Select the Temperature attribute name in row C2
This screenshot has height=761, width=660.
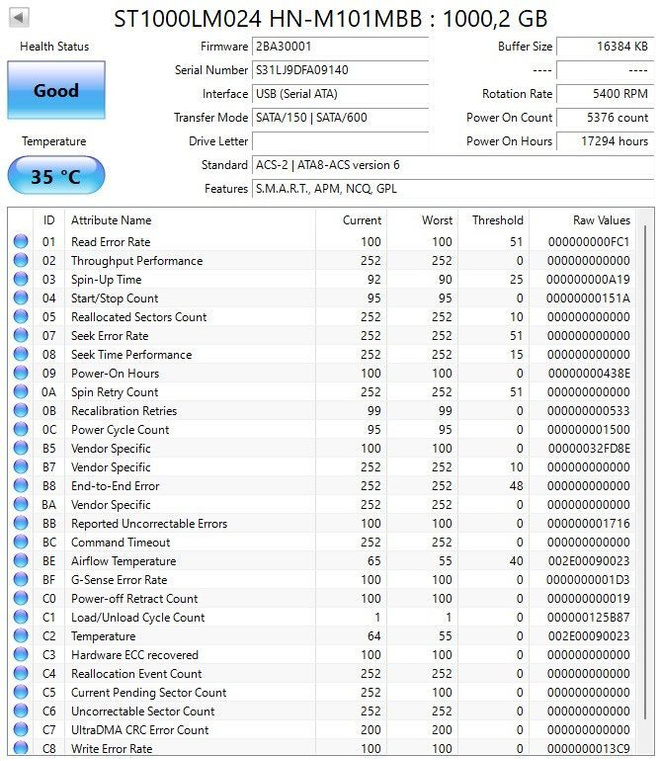103,636
